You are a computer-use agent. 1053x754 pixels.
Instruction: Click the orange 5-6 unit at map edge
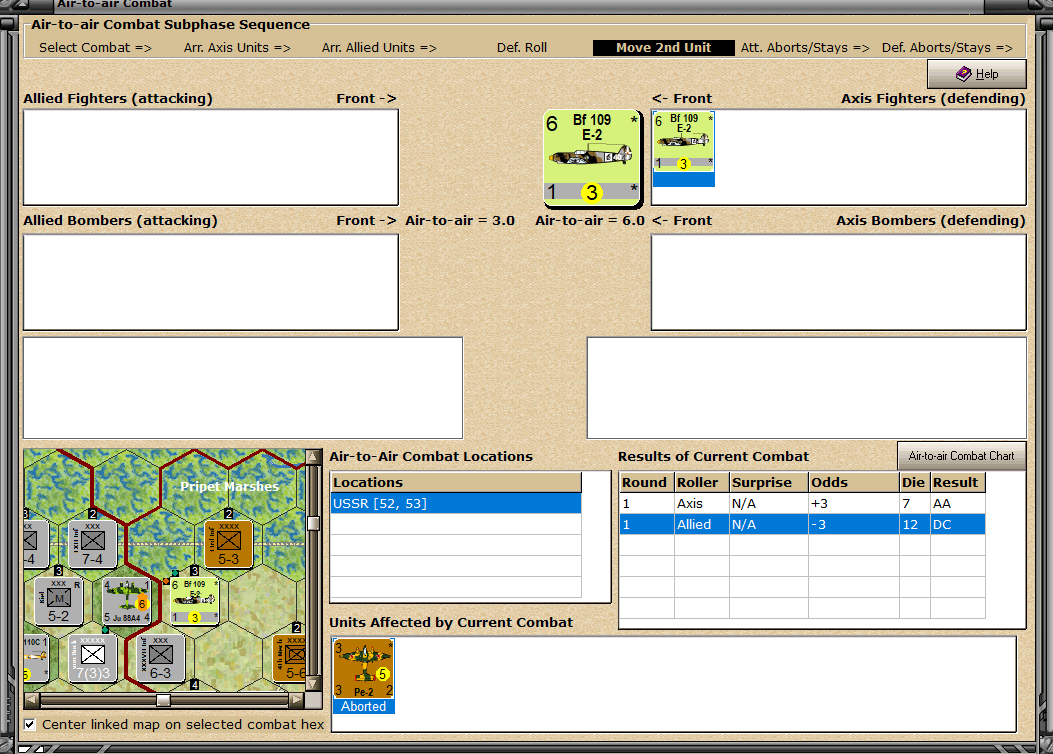click(290, 658)
